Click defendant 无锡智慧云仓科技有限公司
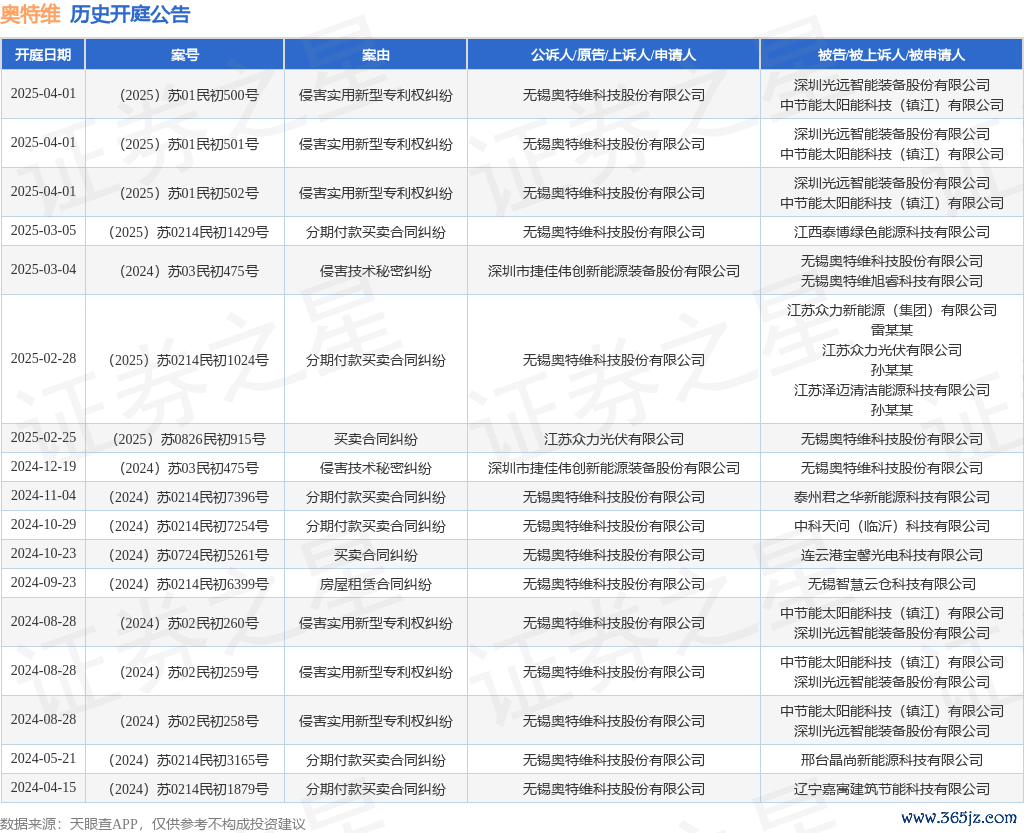This screenshot has width=1024, height=833. click(891, 584)
